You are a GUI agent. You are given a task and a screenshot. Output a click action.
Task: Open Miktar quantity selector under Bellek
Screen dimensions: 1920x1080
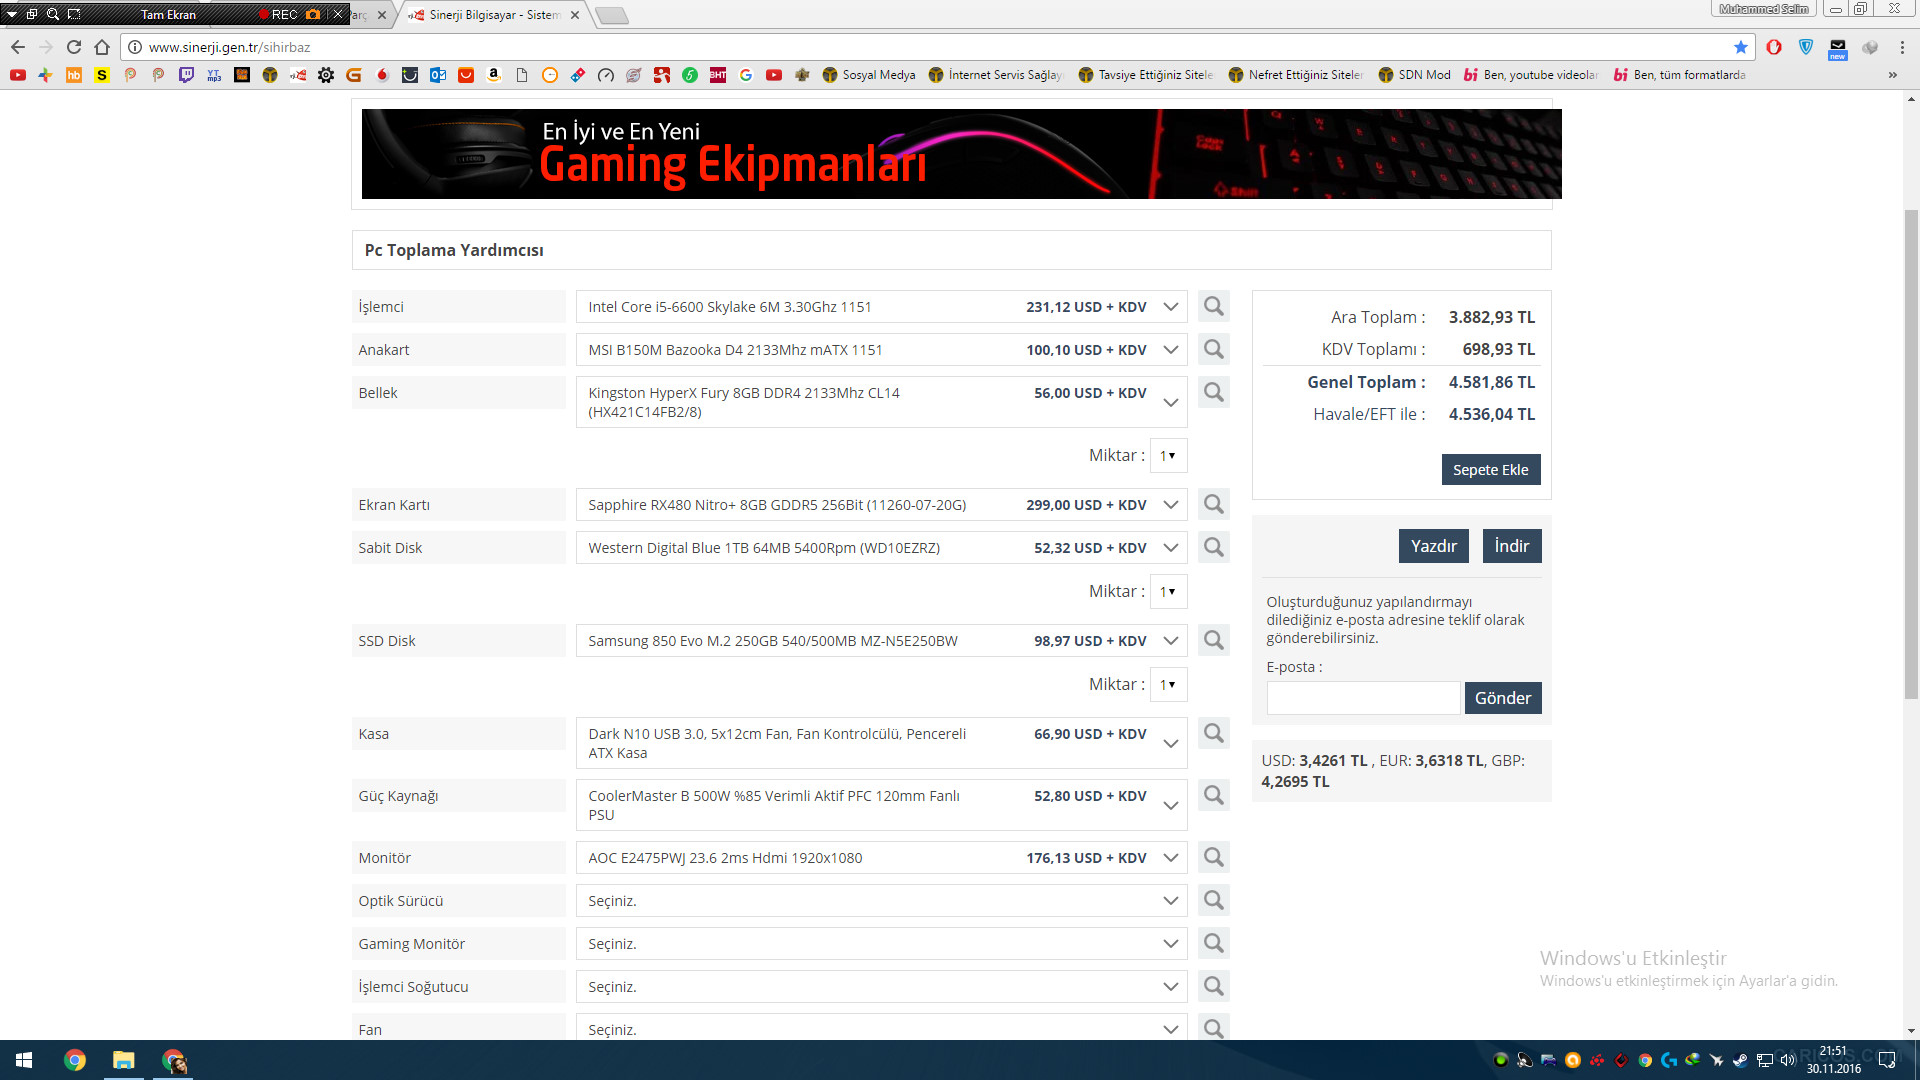point(1167,456)
